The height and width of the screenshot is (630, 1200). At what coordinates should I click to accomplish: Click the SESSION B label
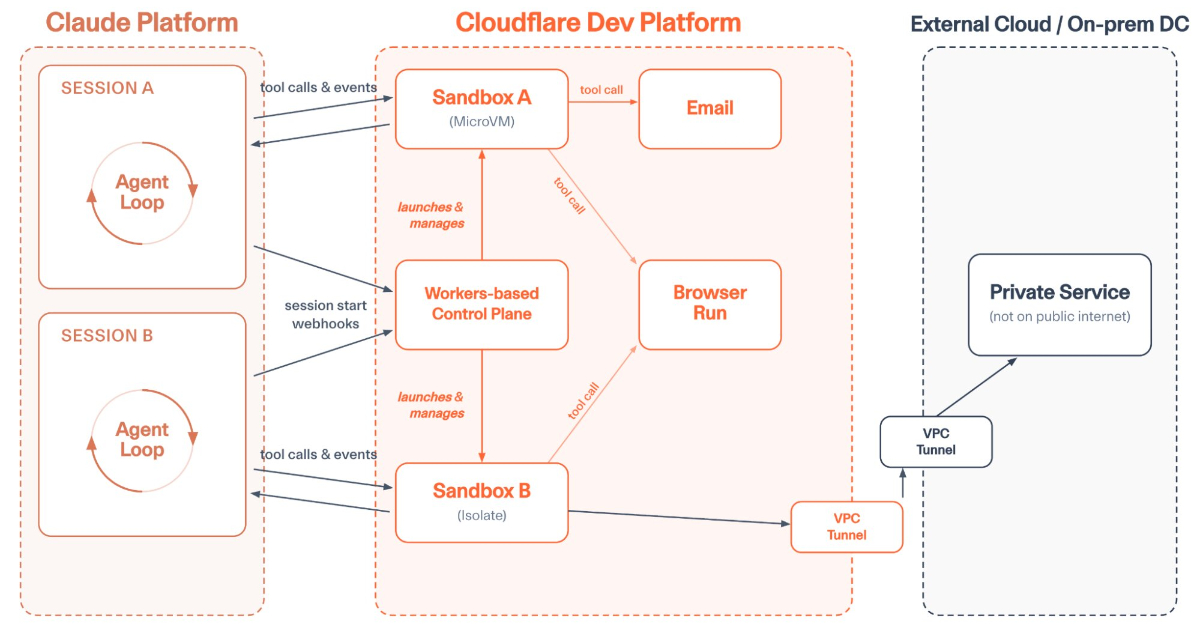click(107, 335)
